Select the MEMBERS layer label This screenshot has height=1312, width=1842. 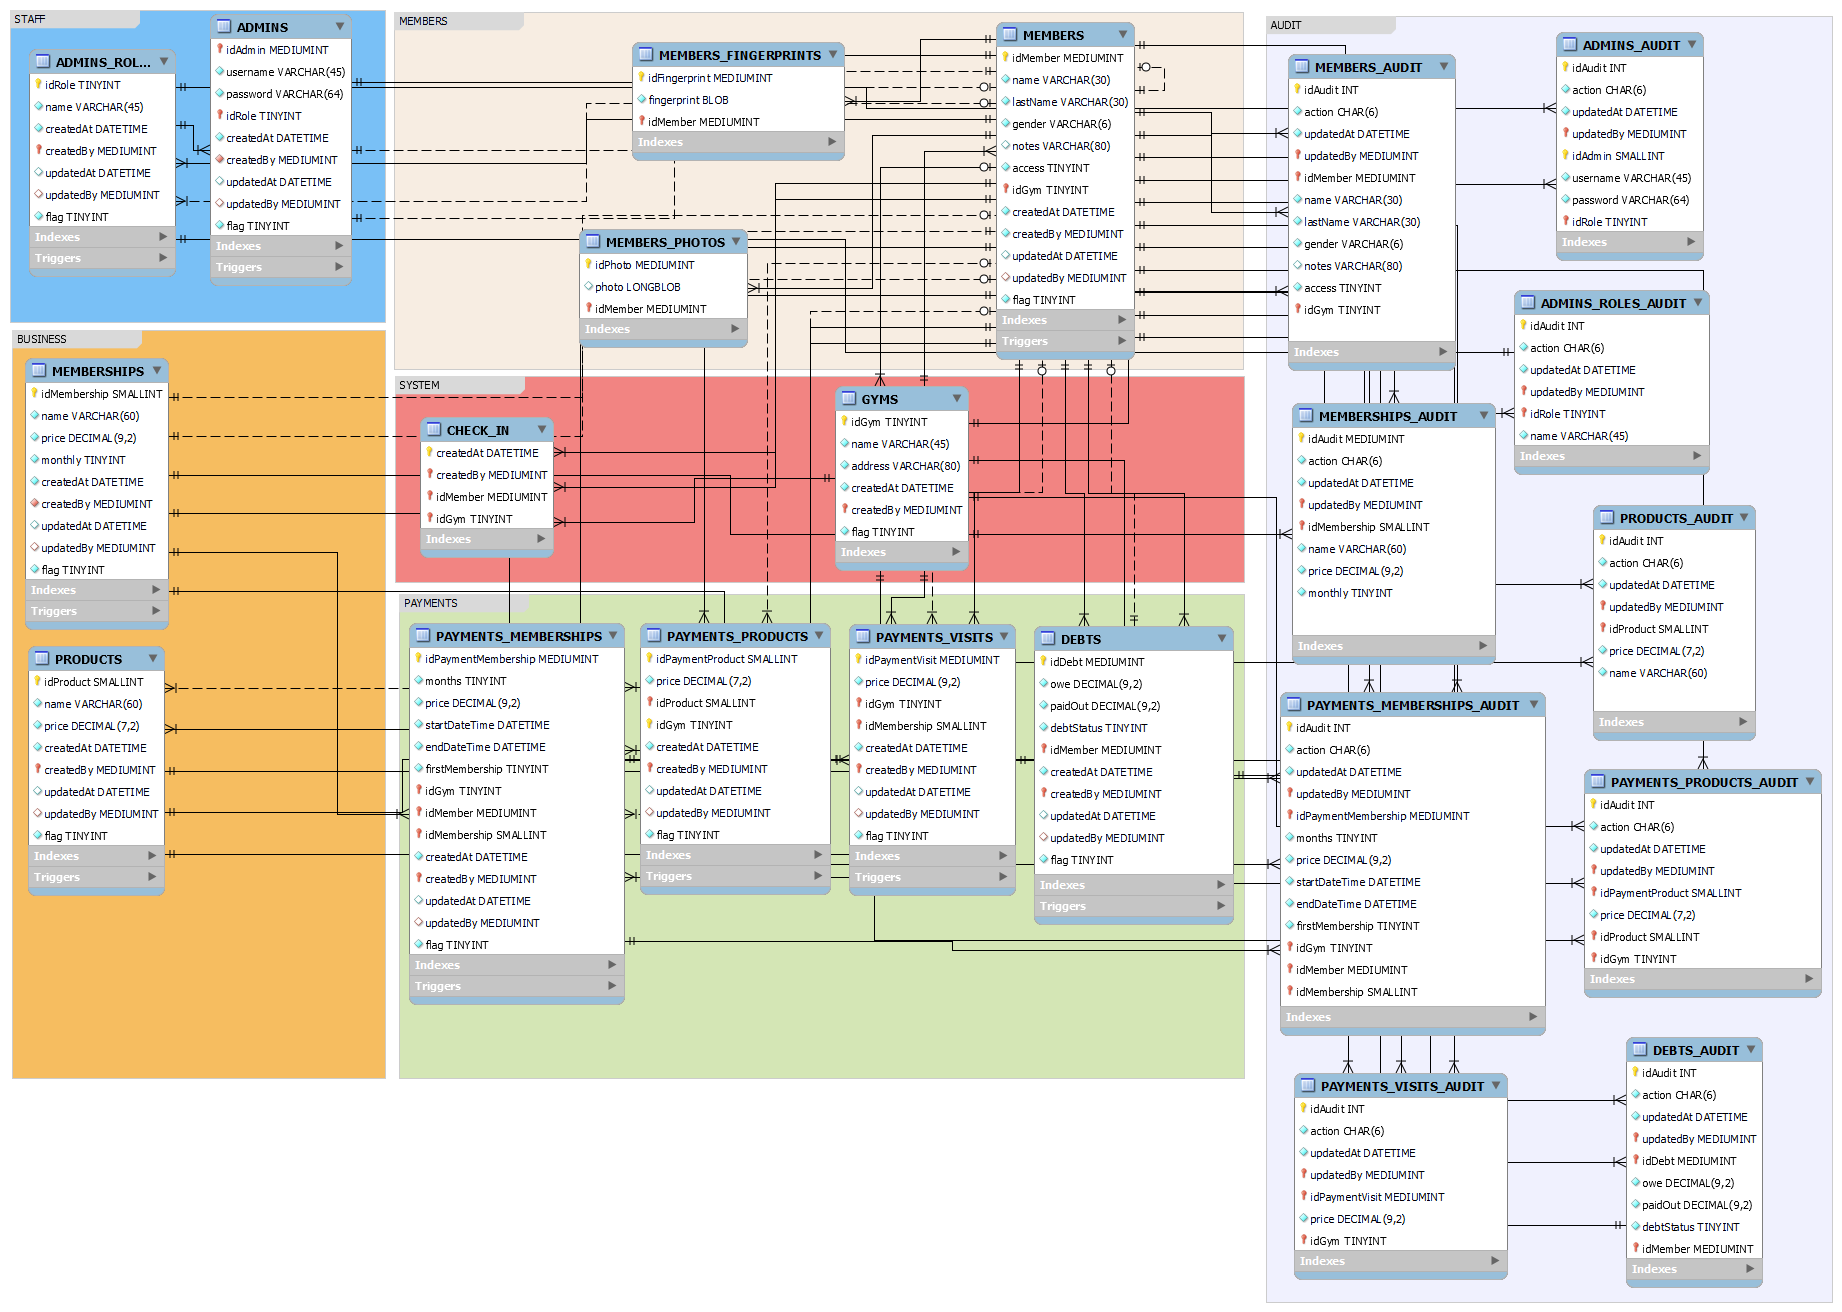tap(423, 21)
